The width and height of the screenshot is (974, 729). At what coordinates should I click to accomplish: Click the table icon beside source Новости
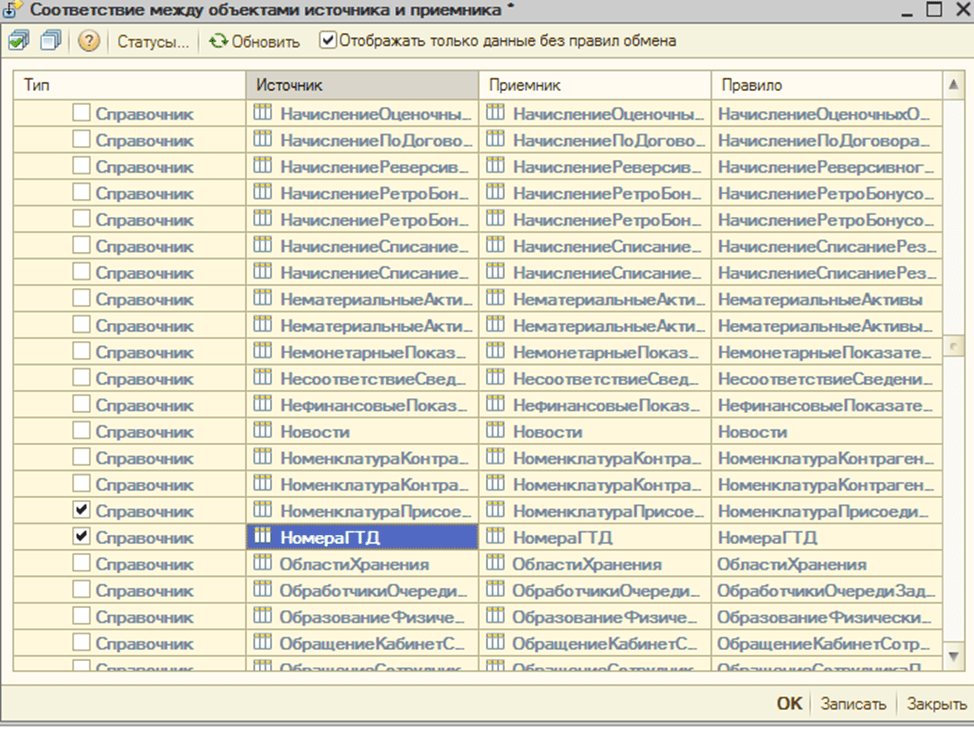click(263, 432)
